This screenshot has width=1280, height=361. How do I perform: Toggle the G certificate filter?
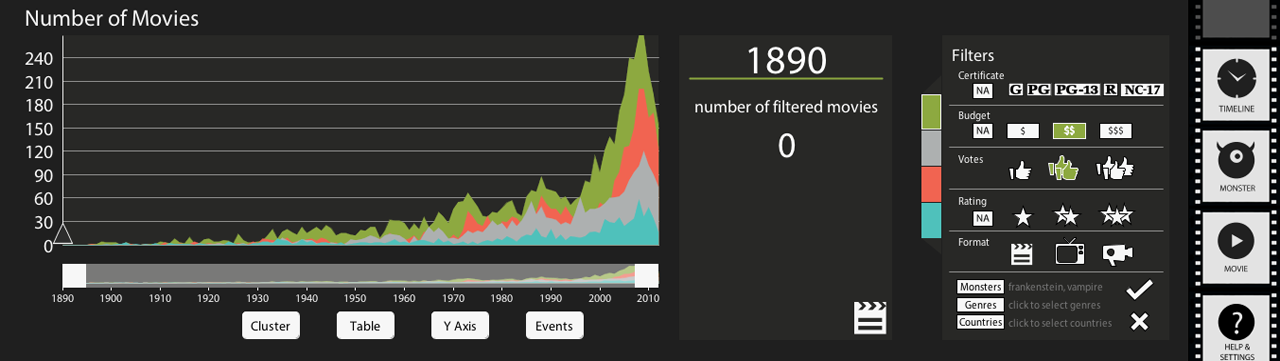coord(1015,90)
